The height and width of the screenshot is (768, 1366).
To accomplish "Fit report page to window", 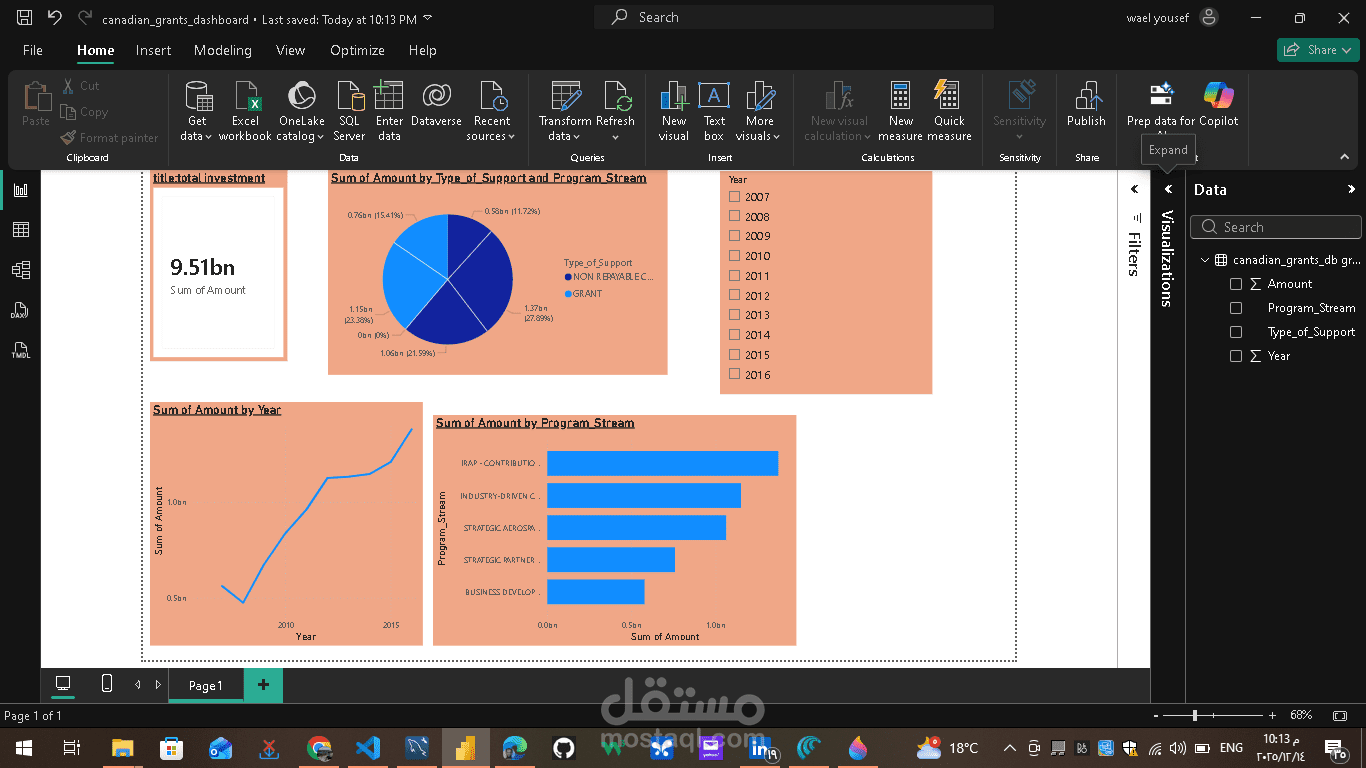I will tap(1340, 716).
